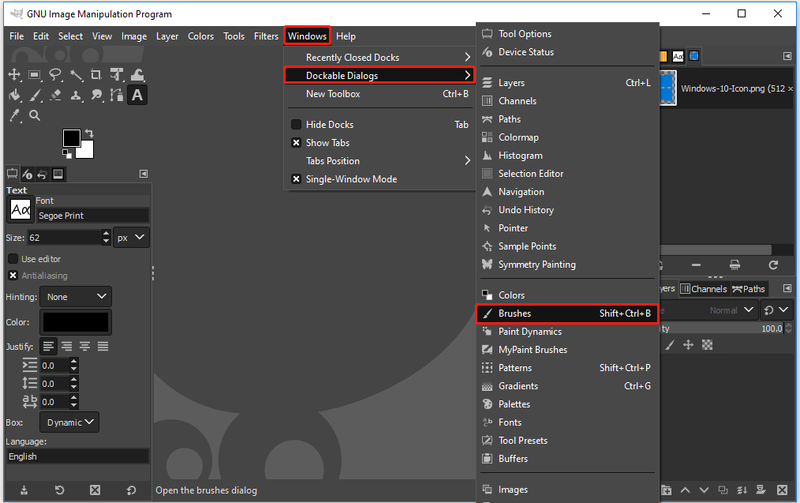Click the font preview Aa icon
The image size is (800, 503).
click(x=20, y=210)
